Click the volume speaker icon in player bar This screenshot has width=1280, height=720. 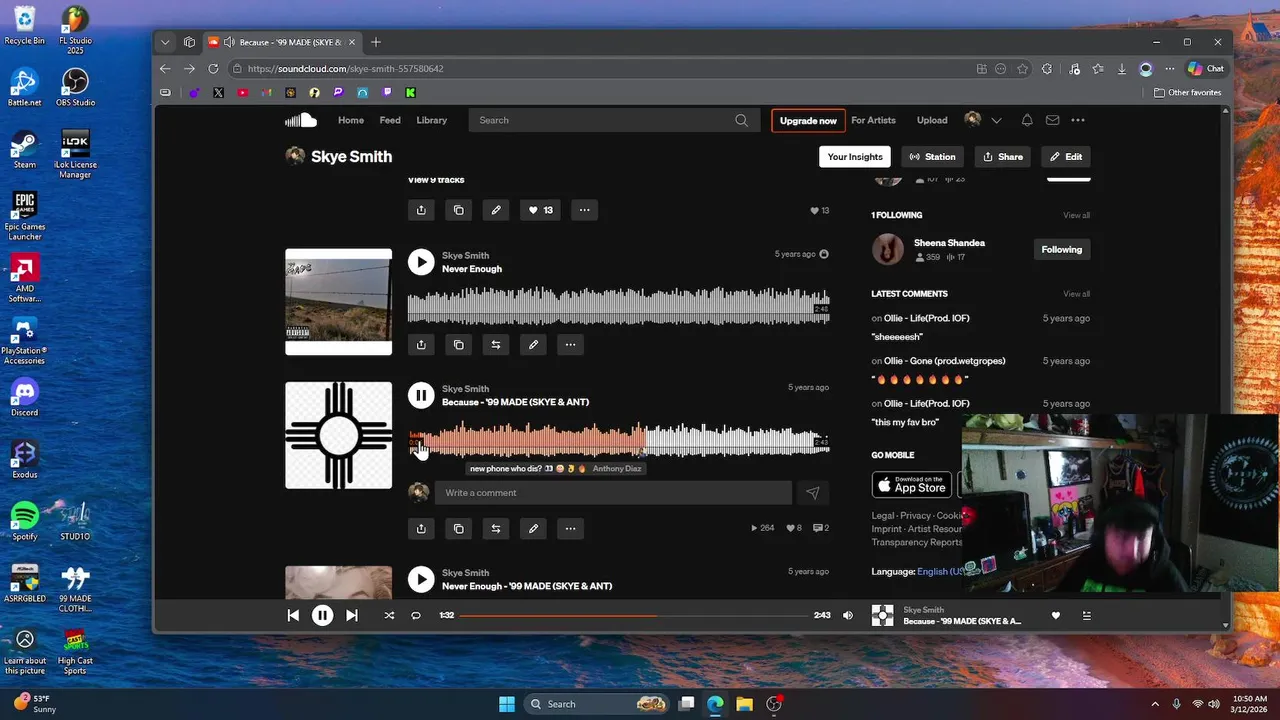click(848, 615)
